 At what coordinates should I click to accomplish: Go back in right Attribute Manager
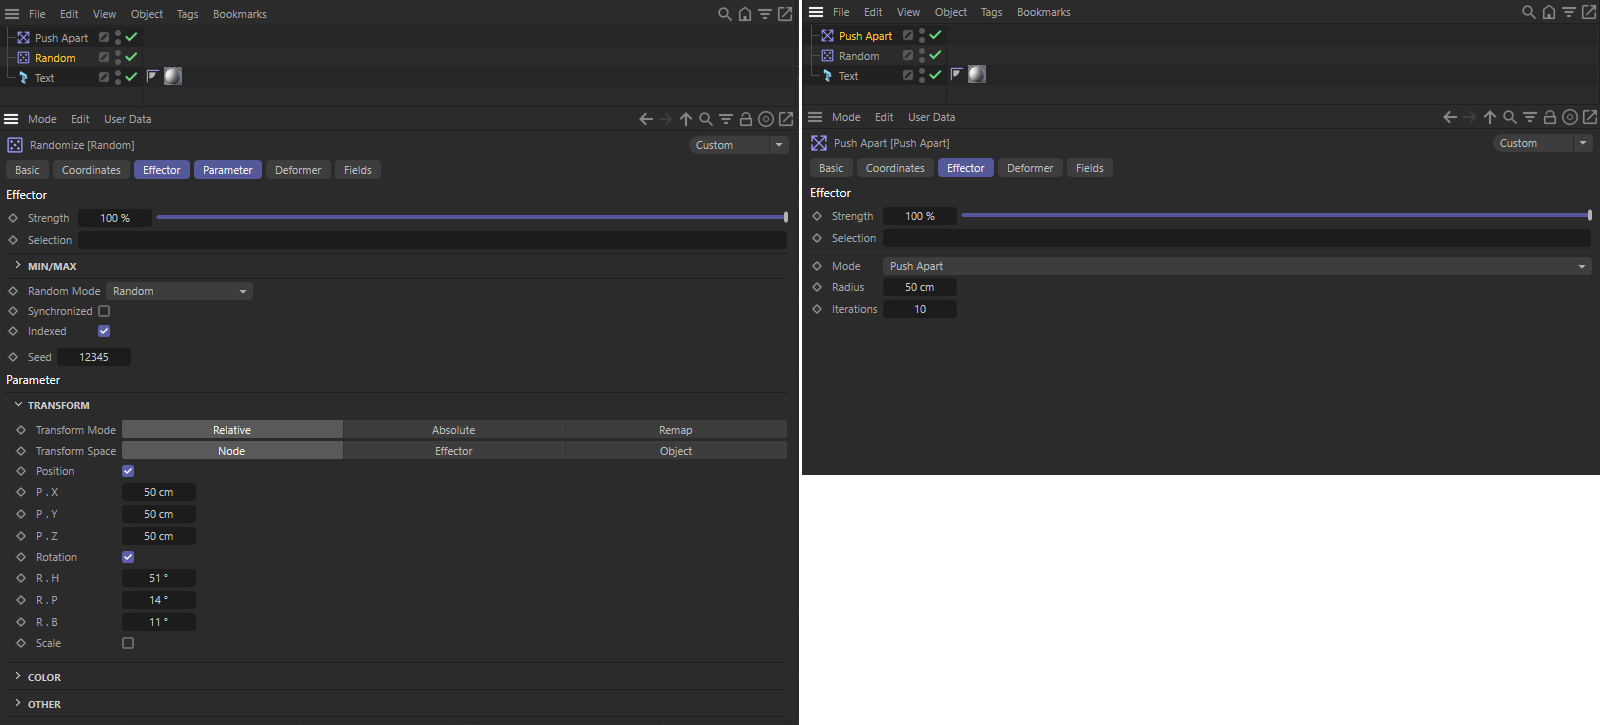[1450, 117]
